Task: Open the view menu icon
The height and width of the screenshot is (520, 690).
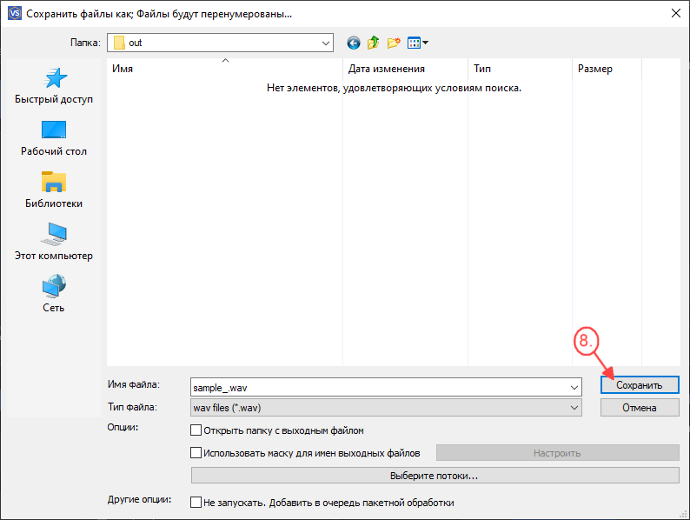Action: (x=418, y=43)
